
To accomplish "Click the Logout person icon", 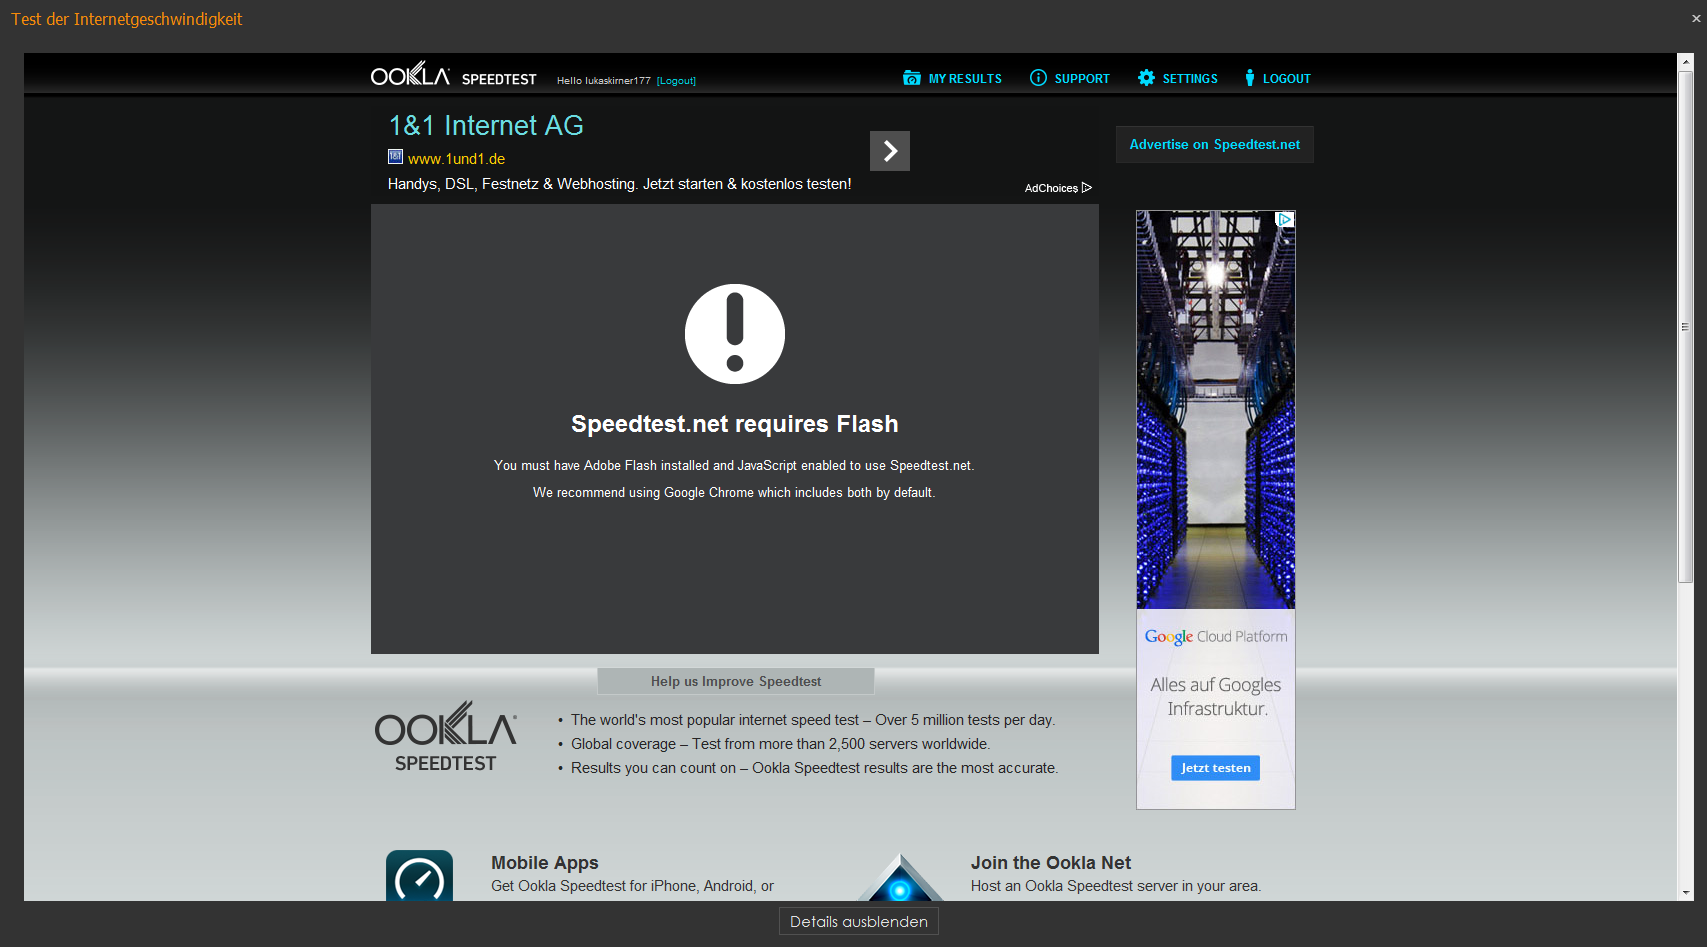I will [x=1249, y=78].
